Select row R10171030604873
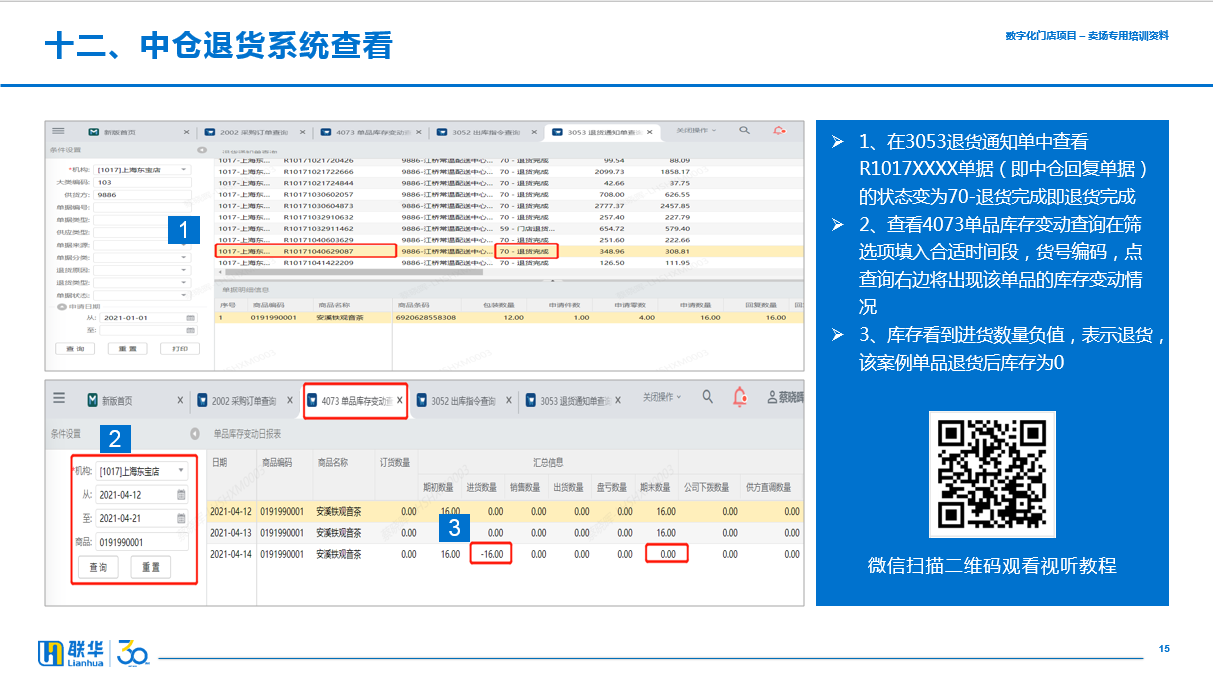 point(509,206)
